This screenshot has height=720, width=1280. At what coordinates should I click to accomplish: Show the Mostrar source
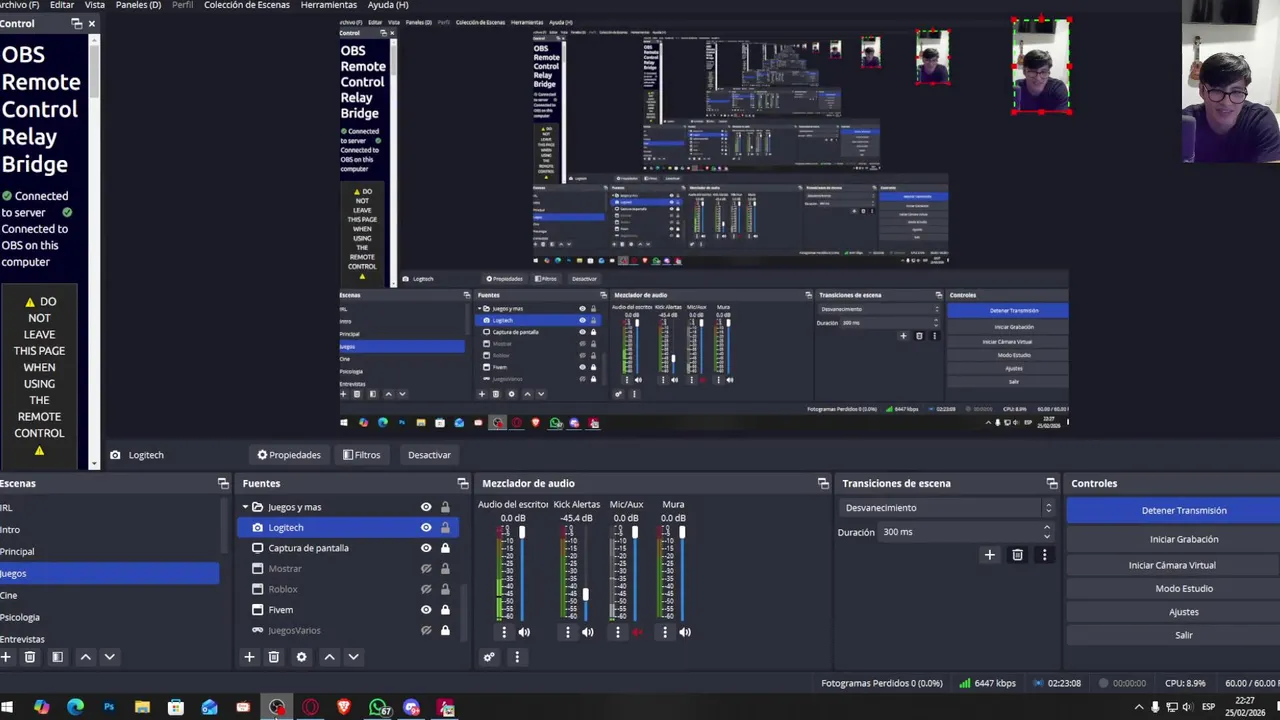pos(426,569)
